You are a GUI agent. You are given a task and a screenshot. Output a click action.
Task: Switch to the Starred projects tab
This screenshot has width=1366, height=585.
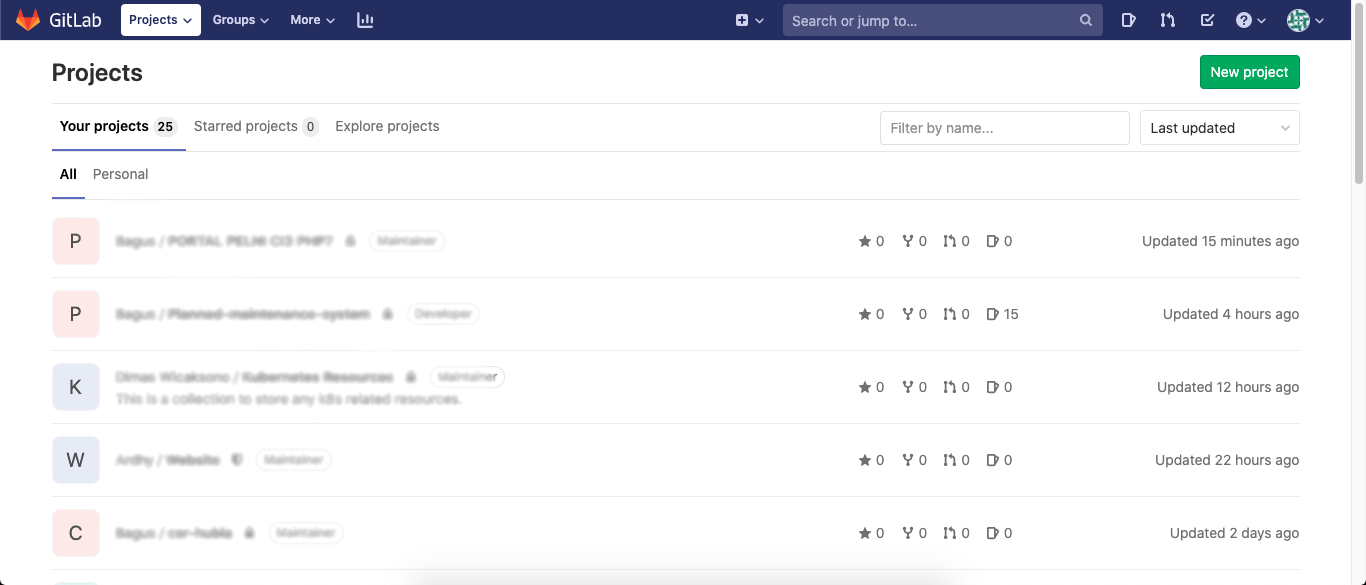coord(255,126)
